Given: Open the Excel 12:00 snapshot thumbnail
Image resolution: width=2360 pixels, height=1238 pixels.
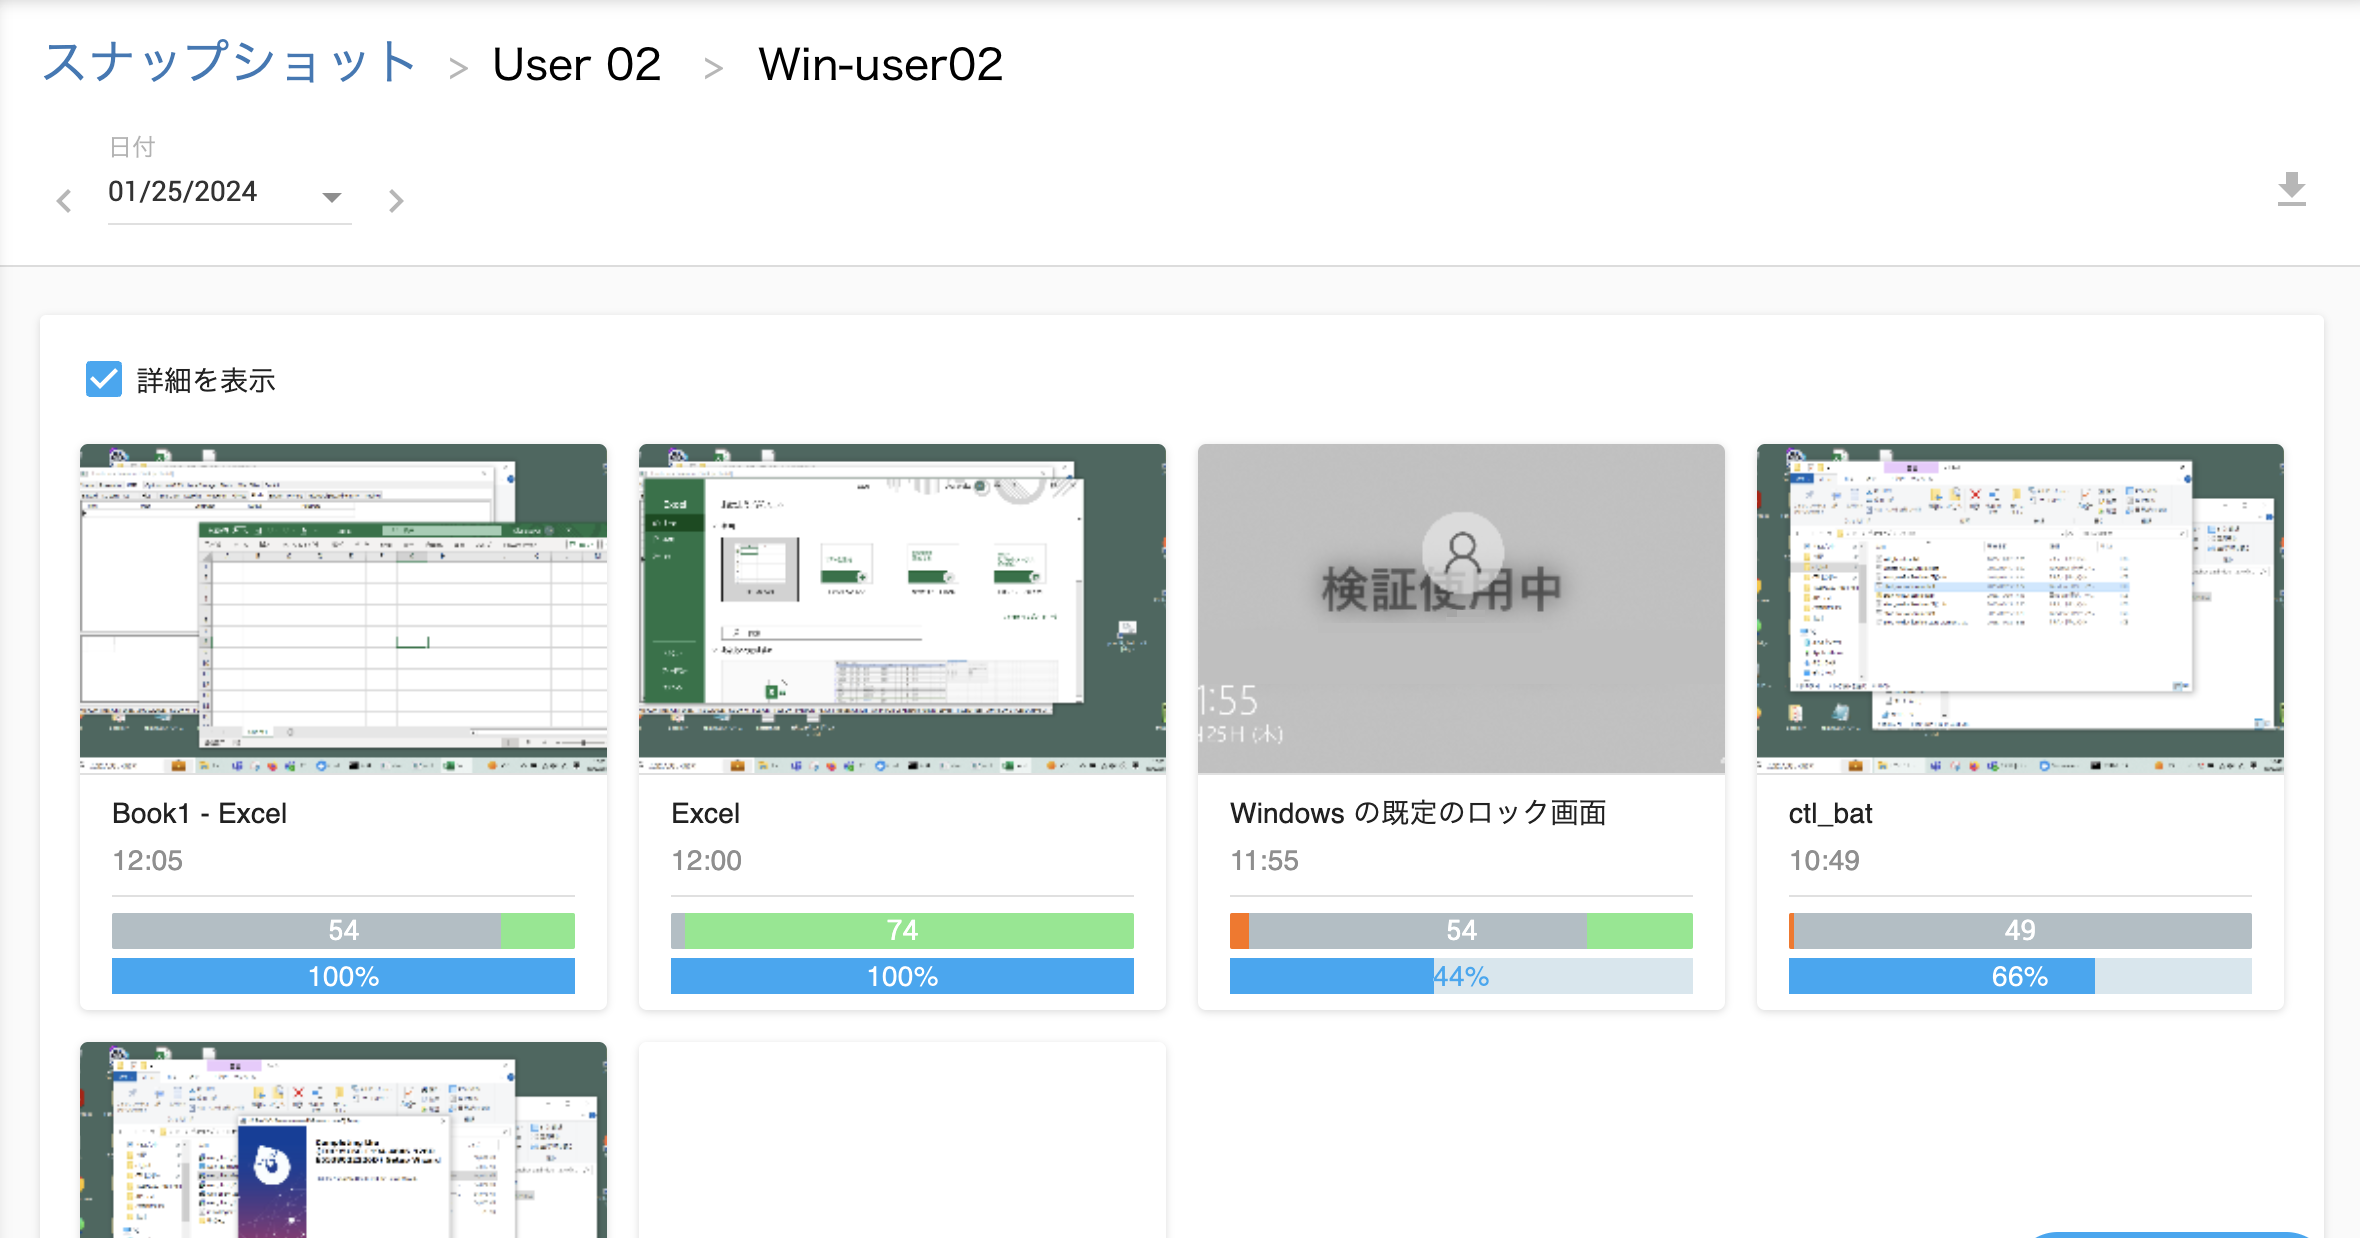Looking at the screenshot, I should [x=902, y=609].
